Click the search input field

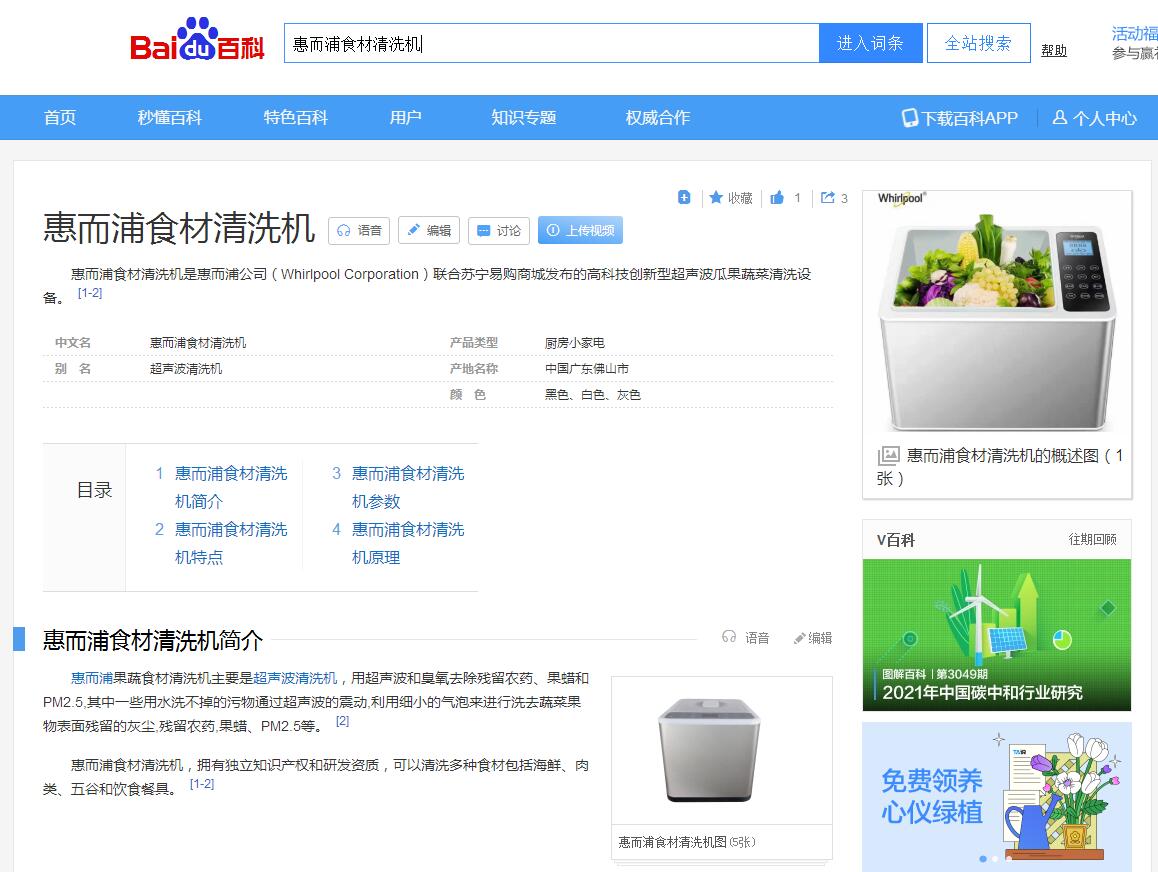[x=552, y=44]
